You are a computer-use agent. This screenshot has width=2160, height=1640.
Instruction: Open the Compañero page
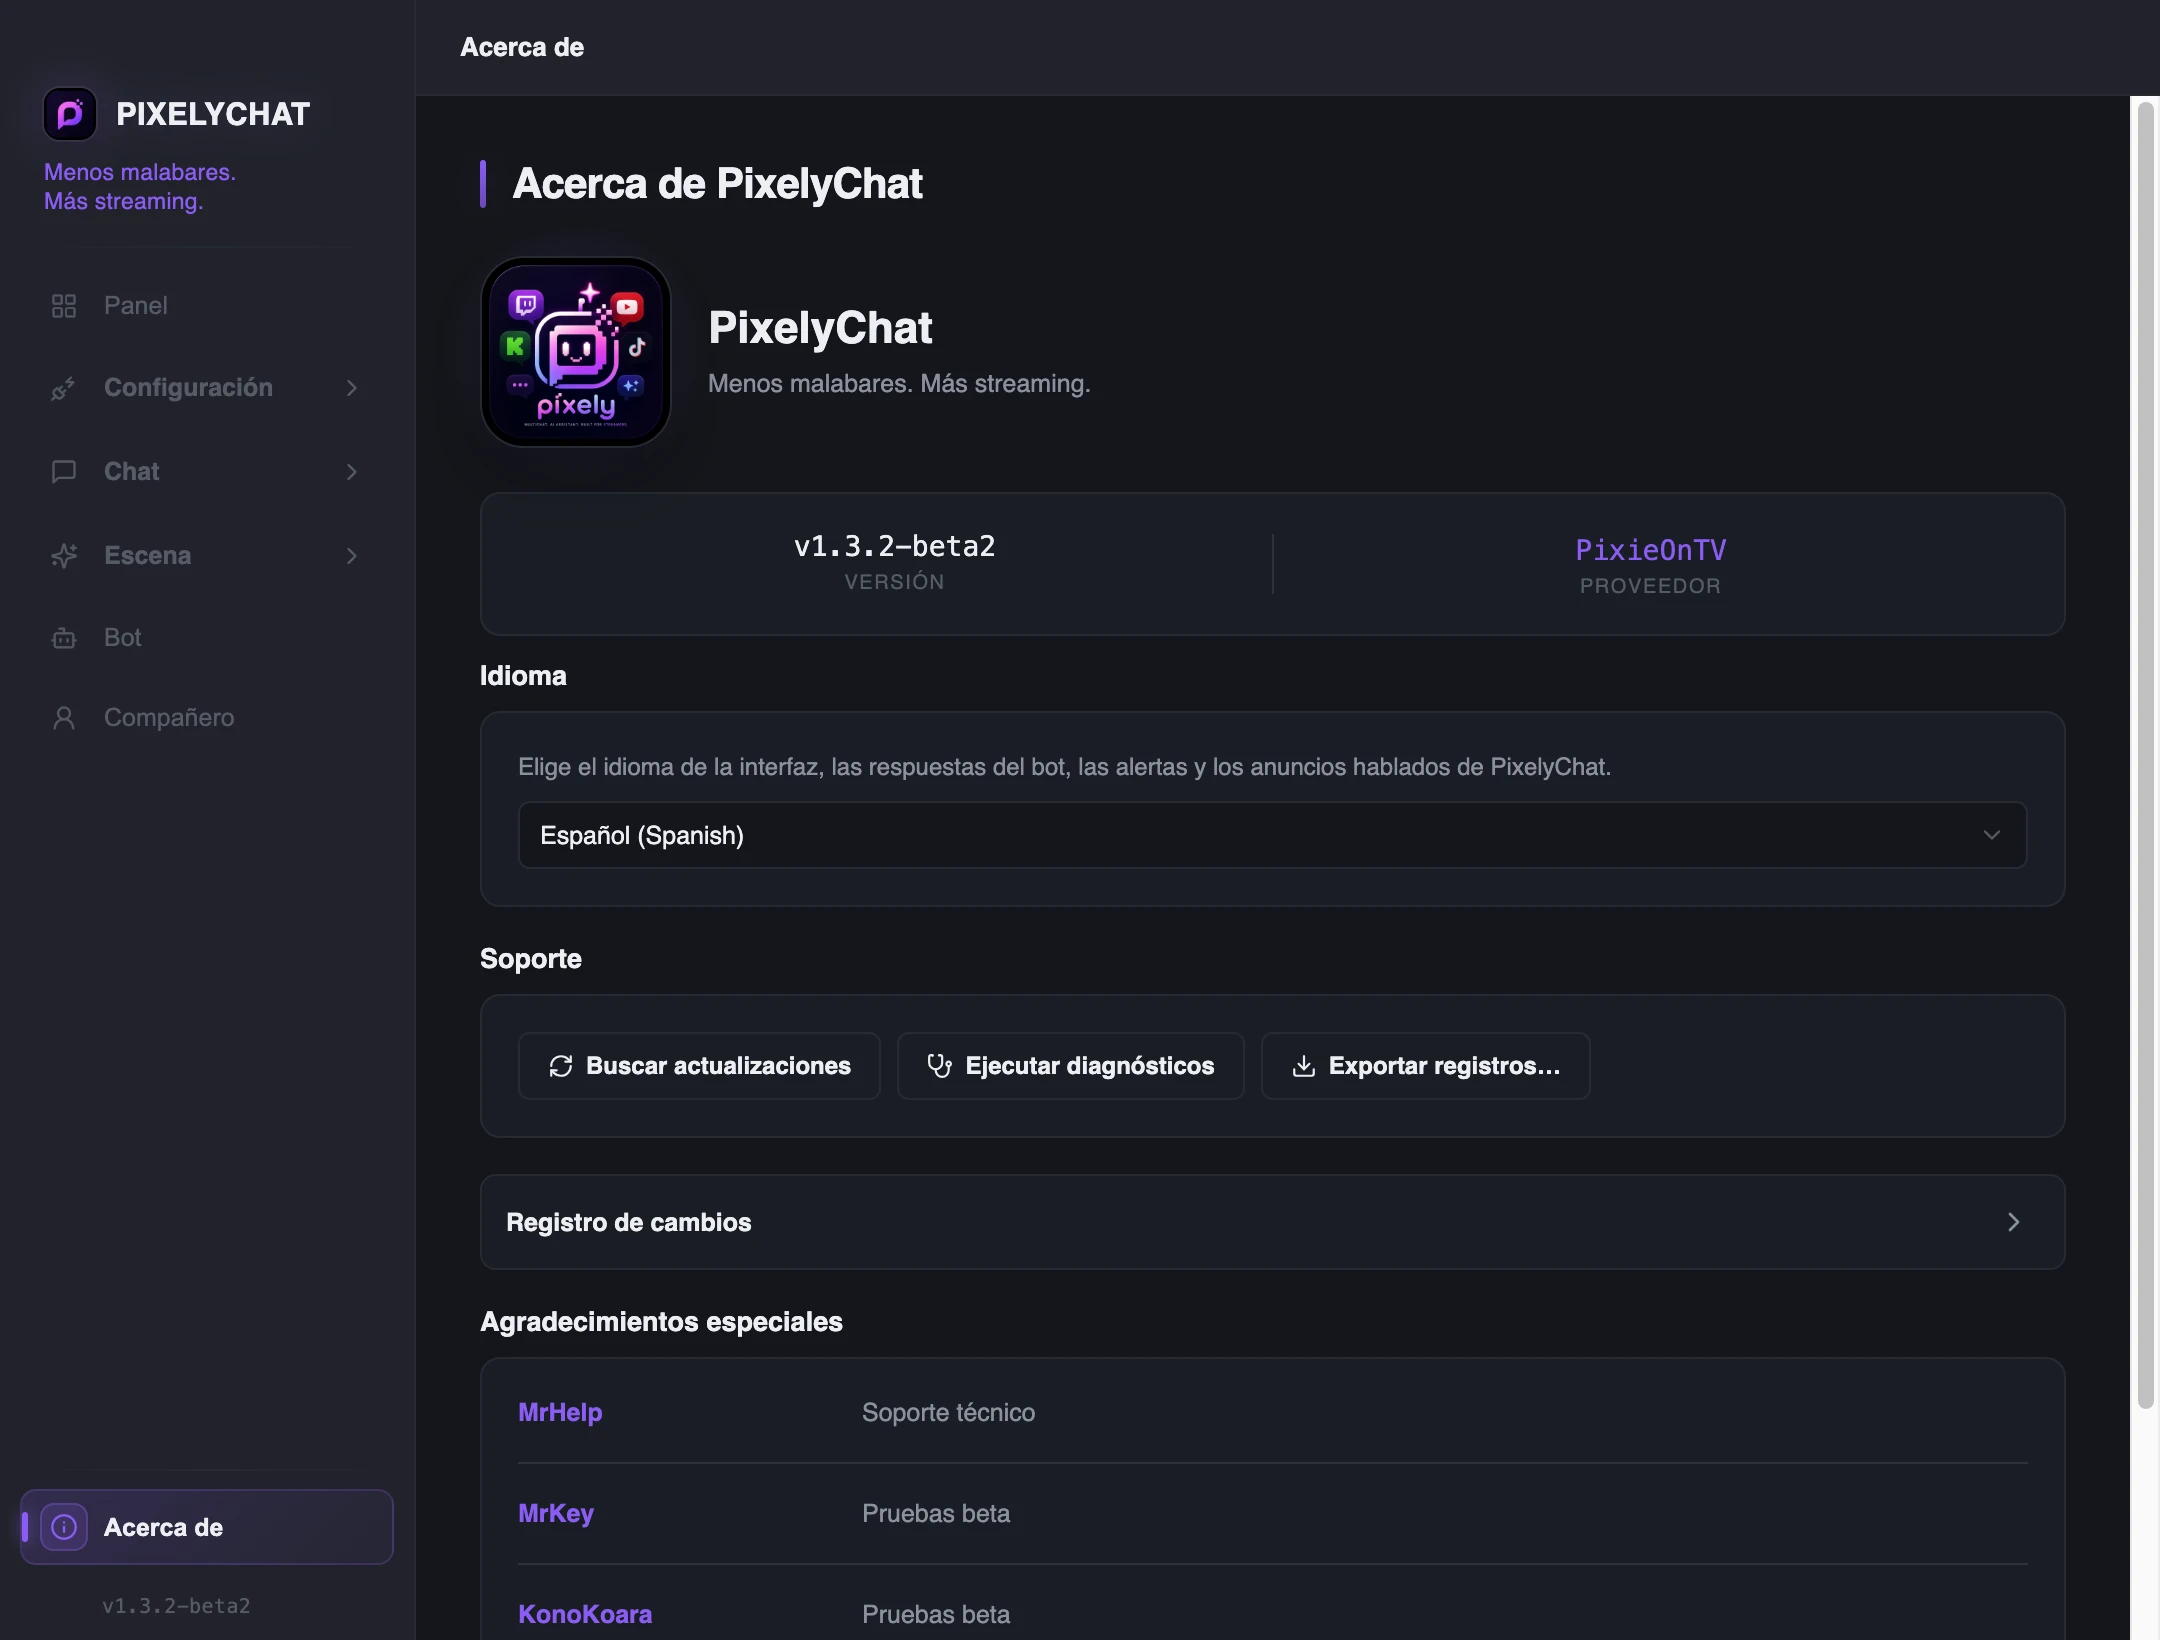click(207, 718)
